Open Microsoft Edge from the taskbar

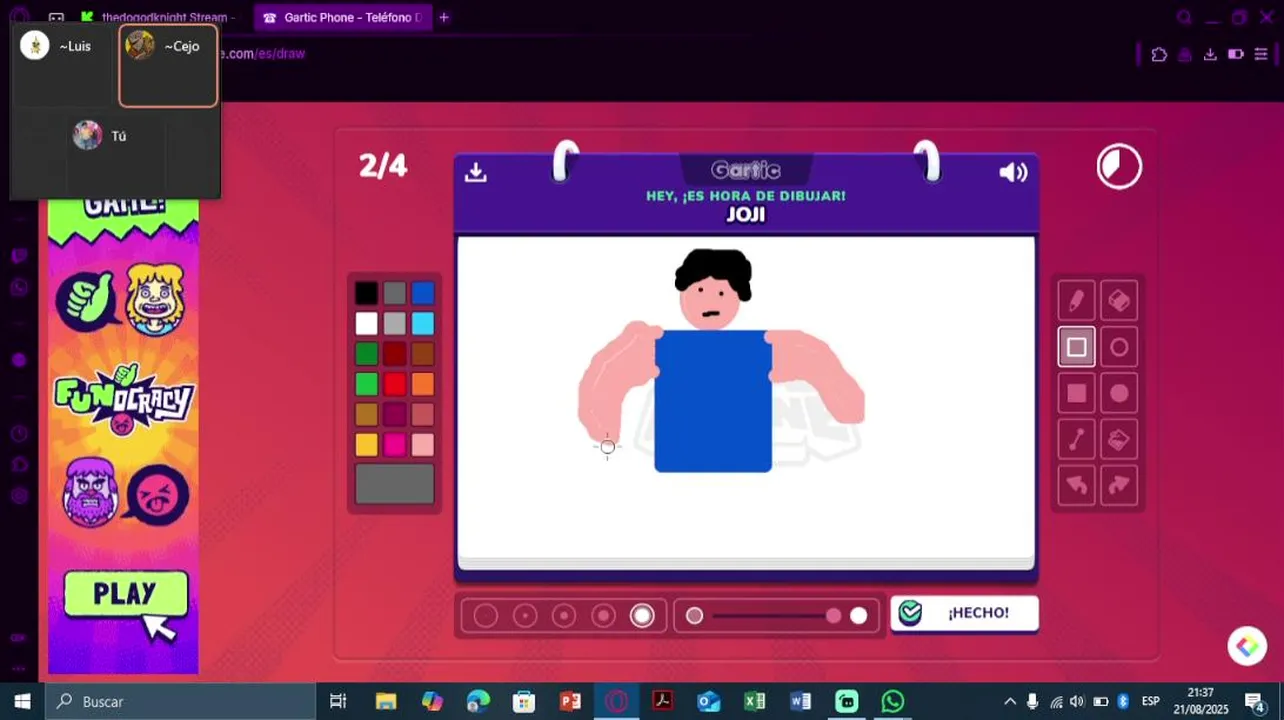click(478, 701)
